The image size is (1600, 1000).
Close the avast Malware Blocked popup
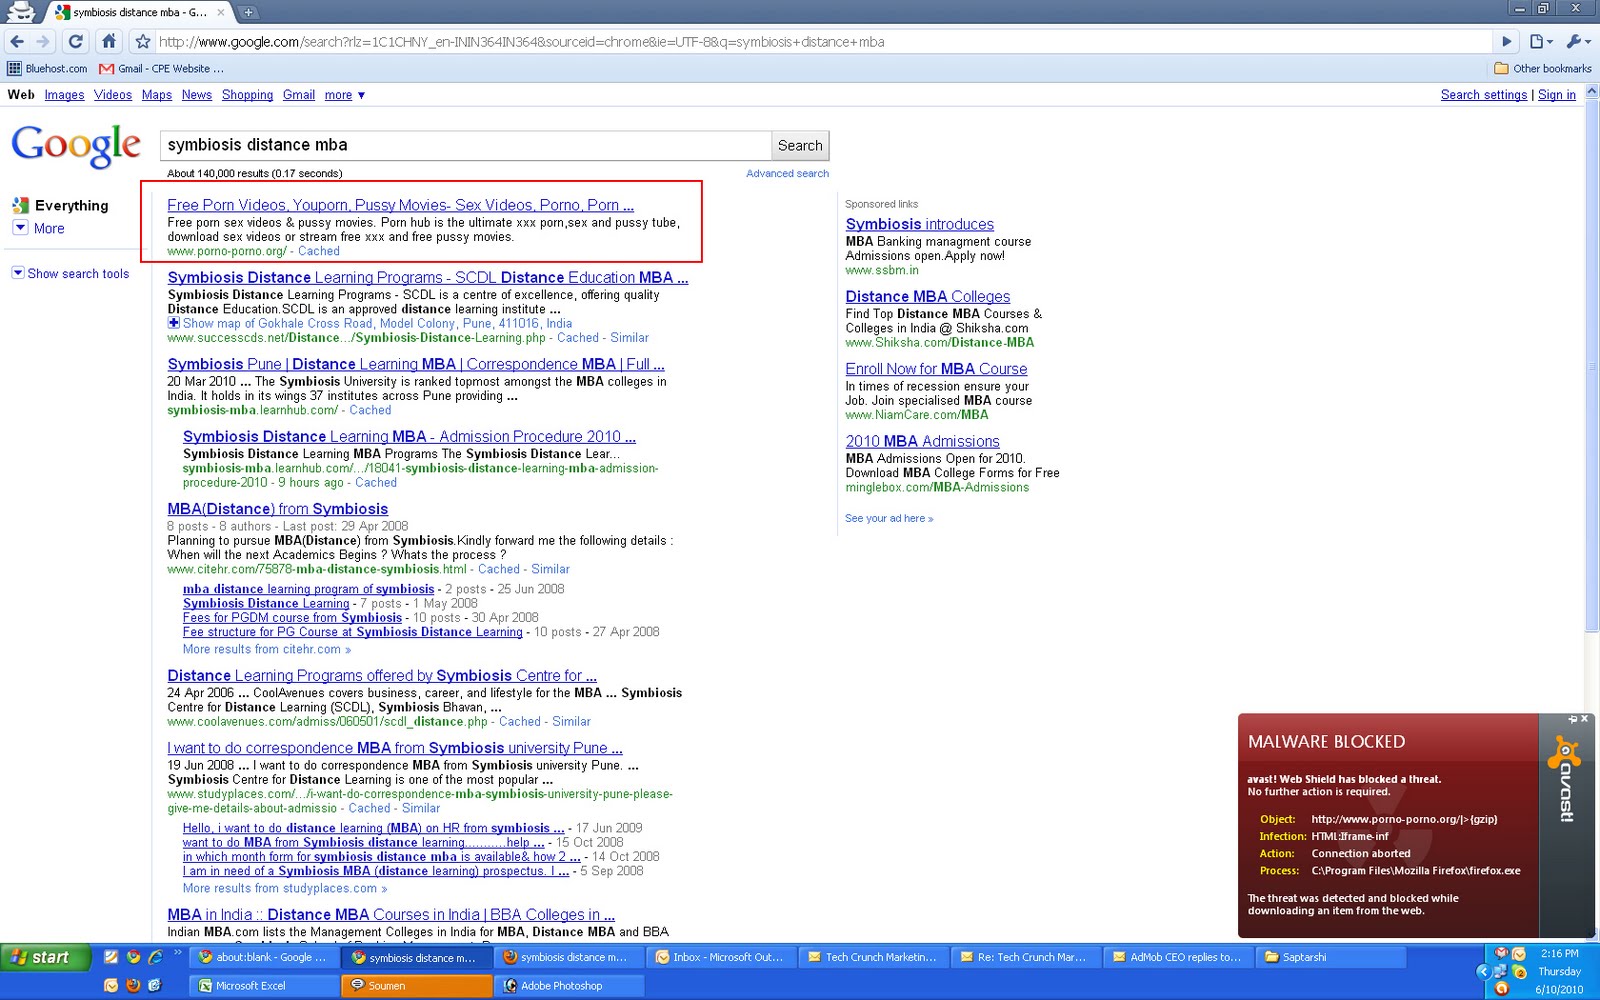[1584, 719]
